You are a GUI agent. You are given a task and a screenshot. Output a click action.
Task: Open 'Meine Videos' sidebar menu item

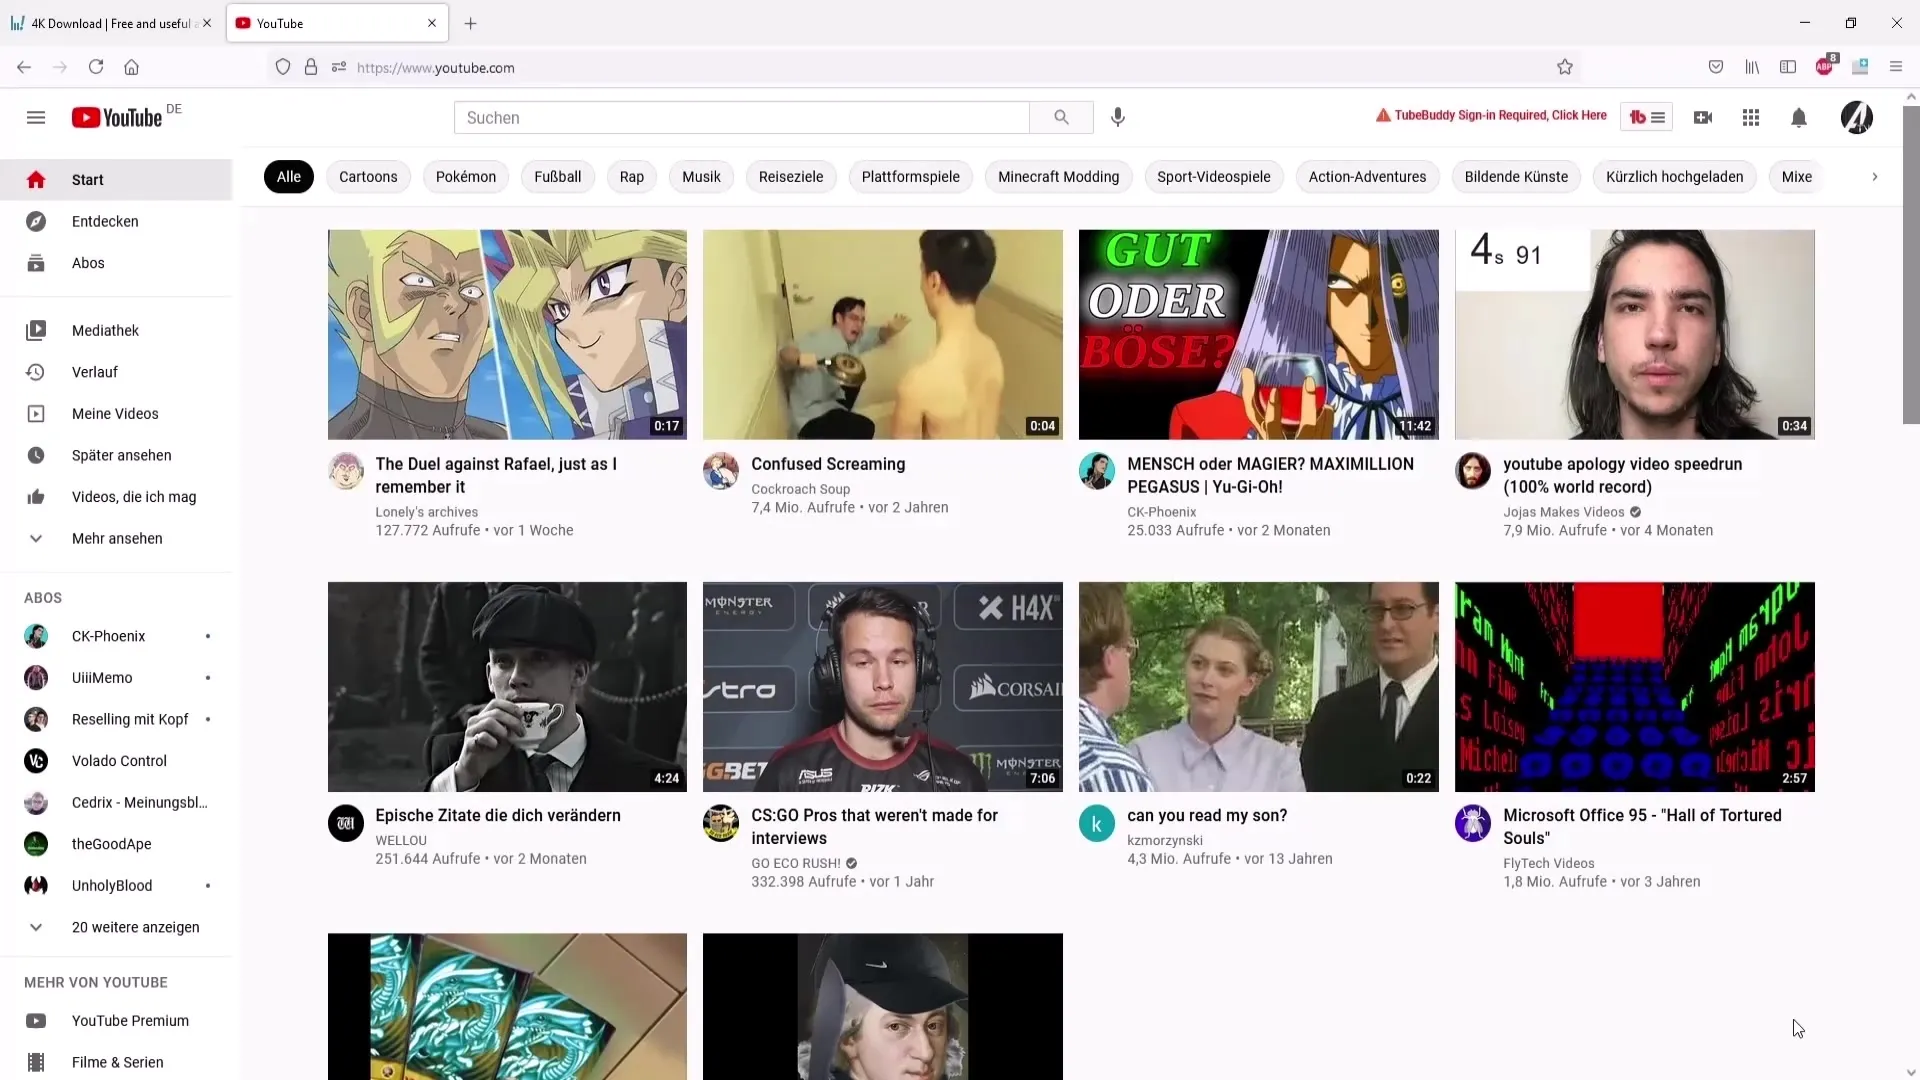click(116, 413)
